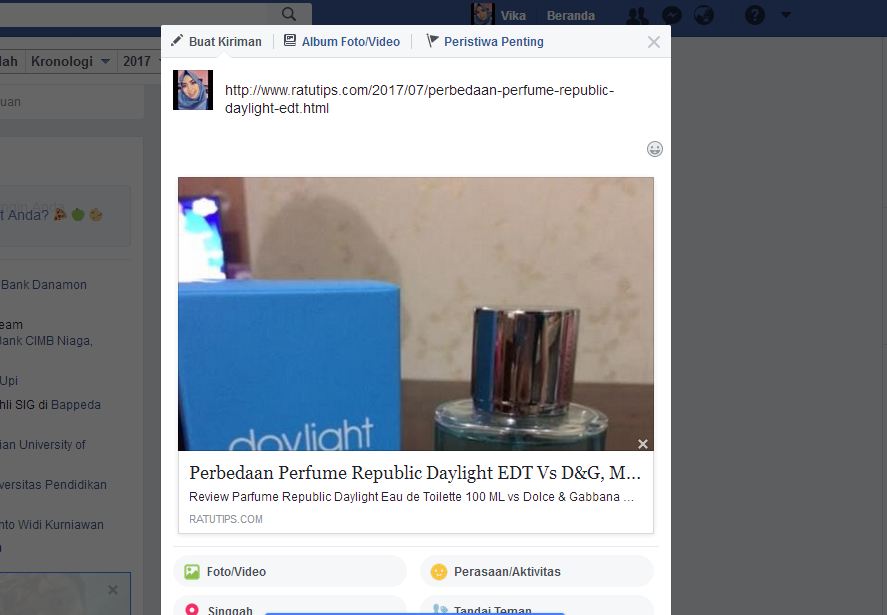Click the RATUTIPS.COM source label
This screenshot has width=887, height=615.
(226, 519)
